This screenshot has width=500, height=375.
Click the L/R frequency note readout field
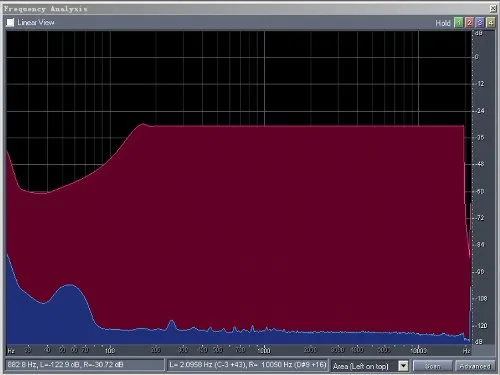[x=247, y=365]
